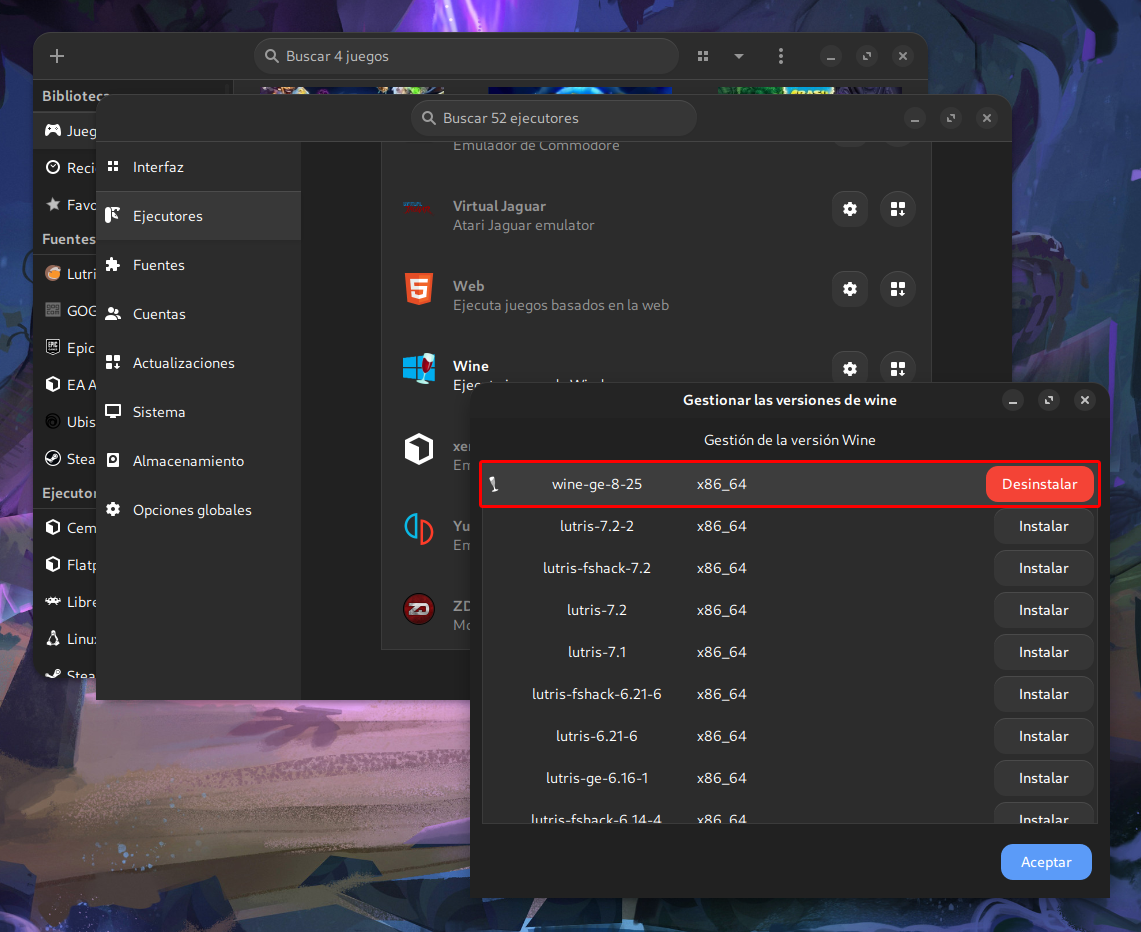The height and width of the screenshot is (932, 1141).
Task: Install lutris-fshack-7.2 wine version
Action: tap(1043, 569)
